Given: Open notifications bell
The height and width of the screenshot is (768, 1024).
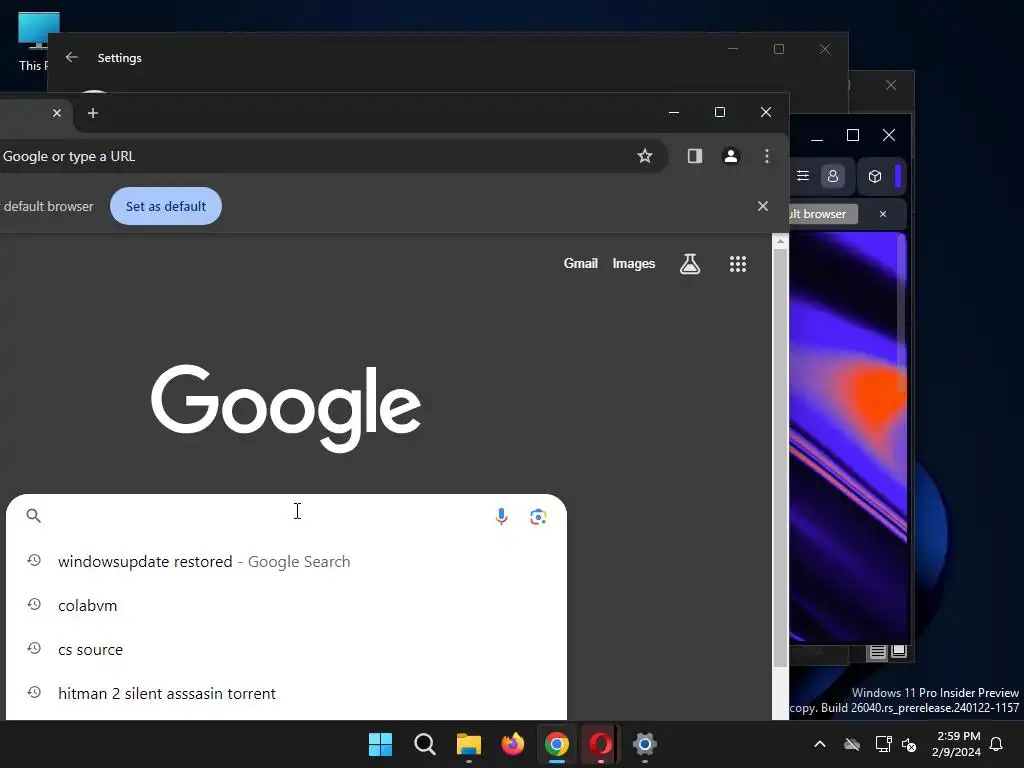Looking at the screenshot, I should [x=996, y=744].
